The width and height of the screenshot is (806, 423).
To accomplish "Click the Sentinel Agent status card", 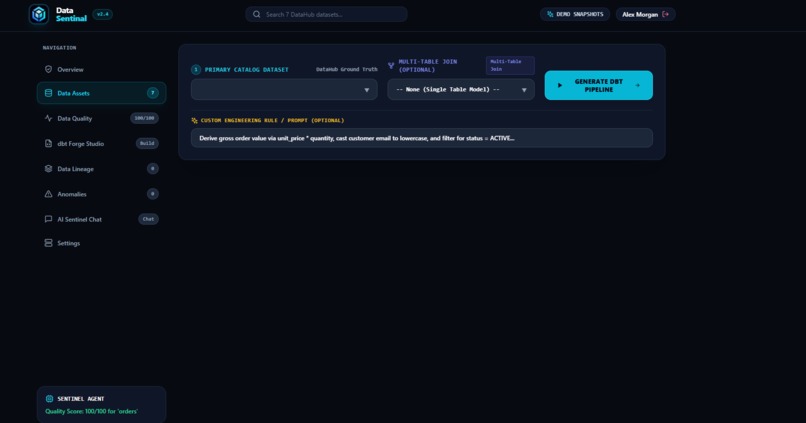I will [x=101, y=404].
